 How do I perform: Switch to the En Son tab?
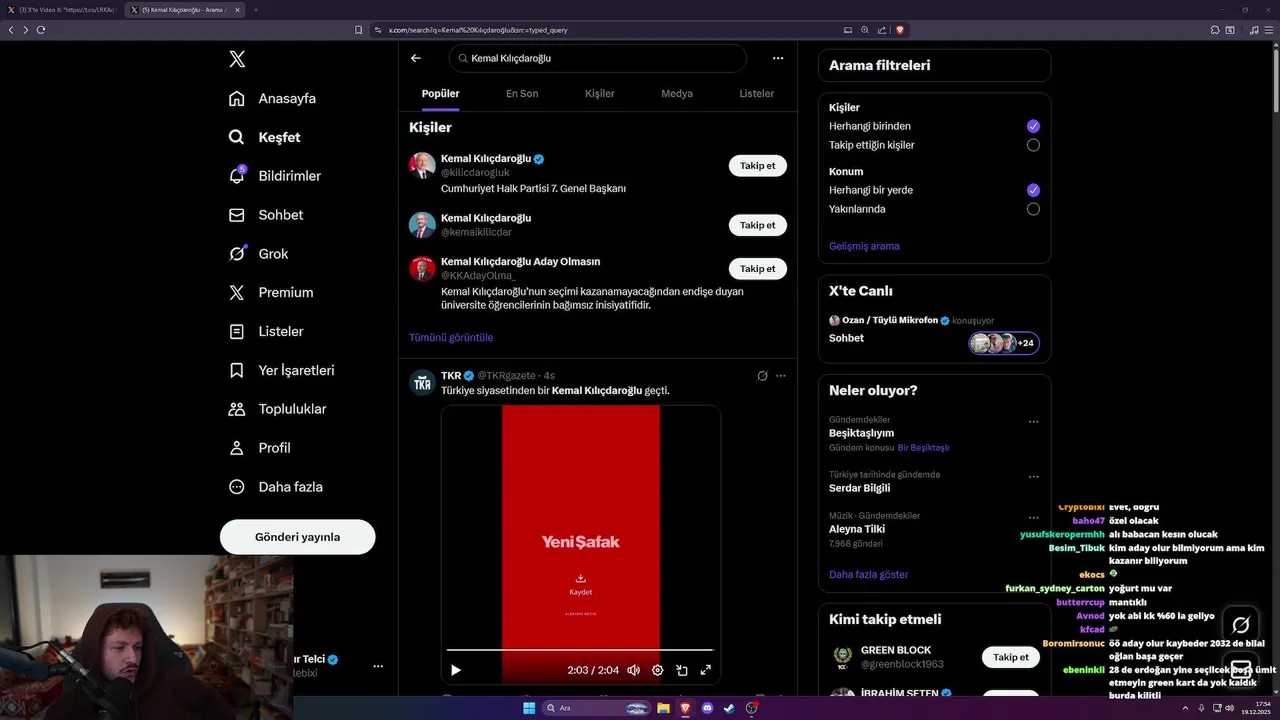pyautogui.click(x=522, y=94)
